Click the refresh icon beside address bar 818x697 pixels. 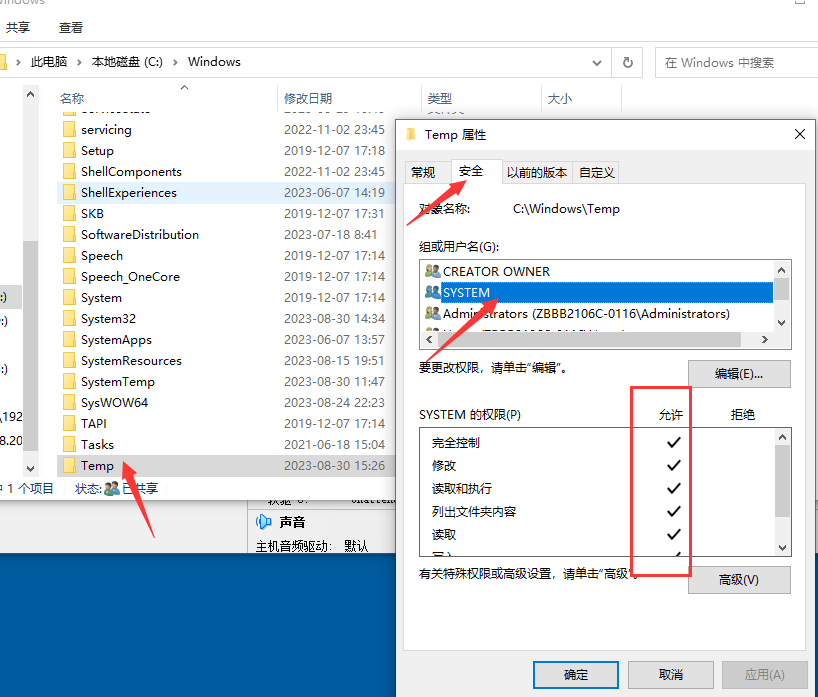[x=628, y=63]
